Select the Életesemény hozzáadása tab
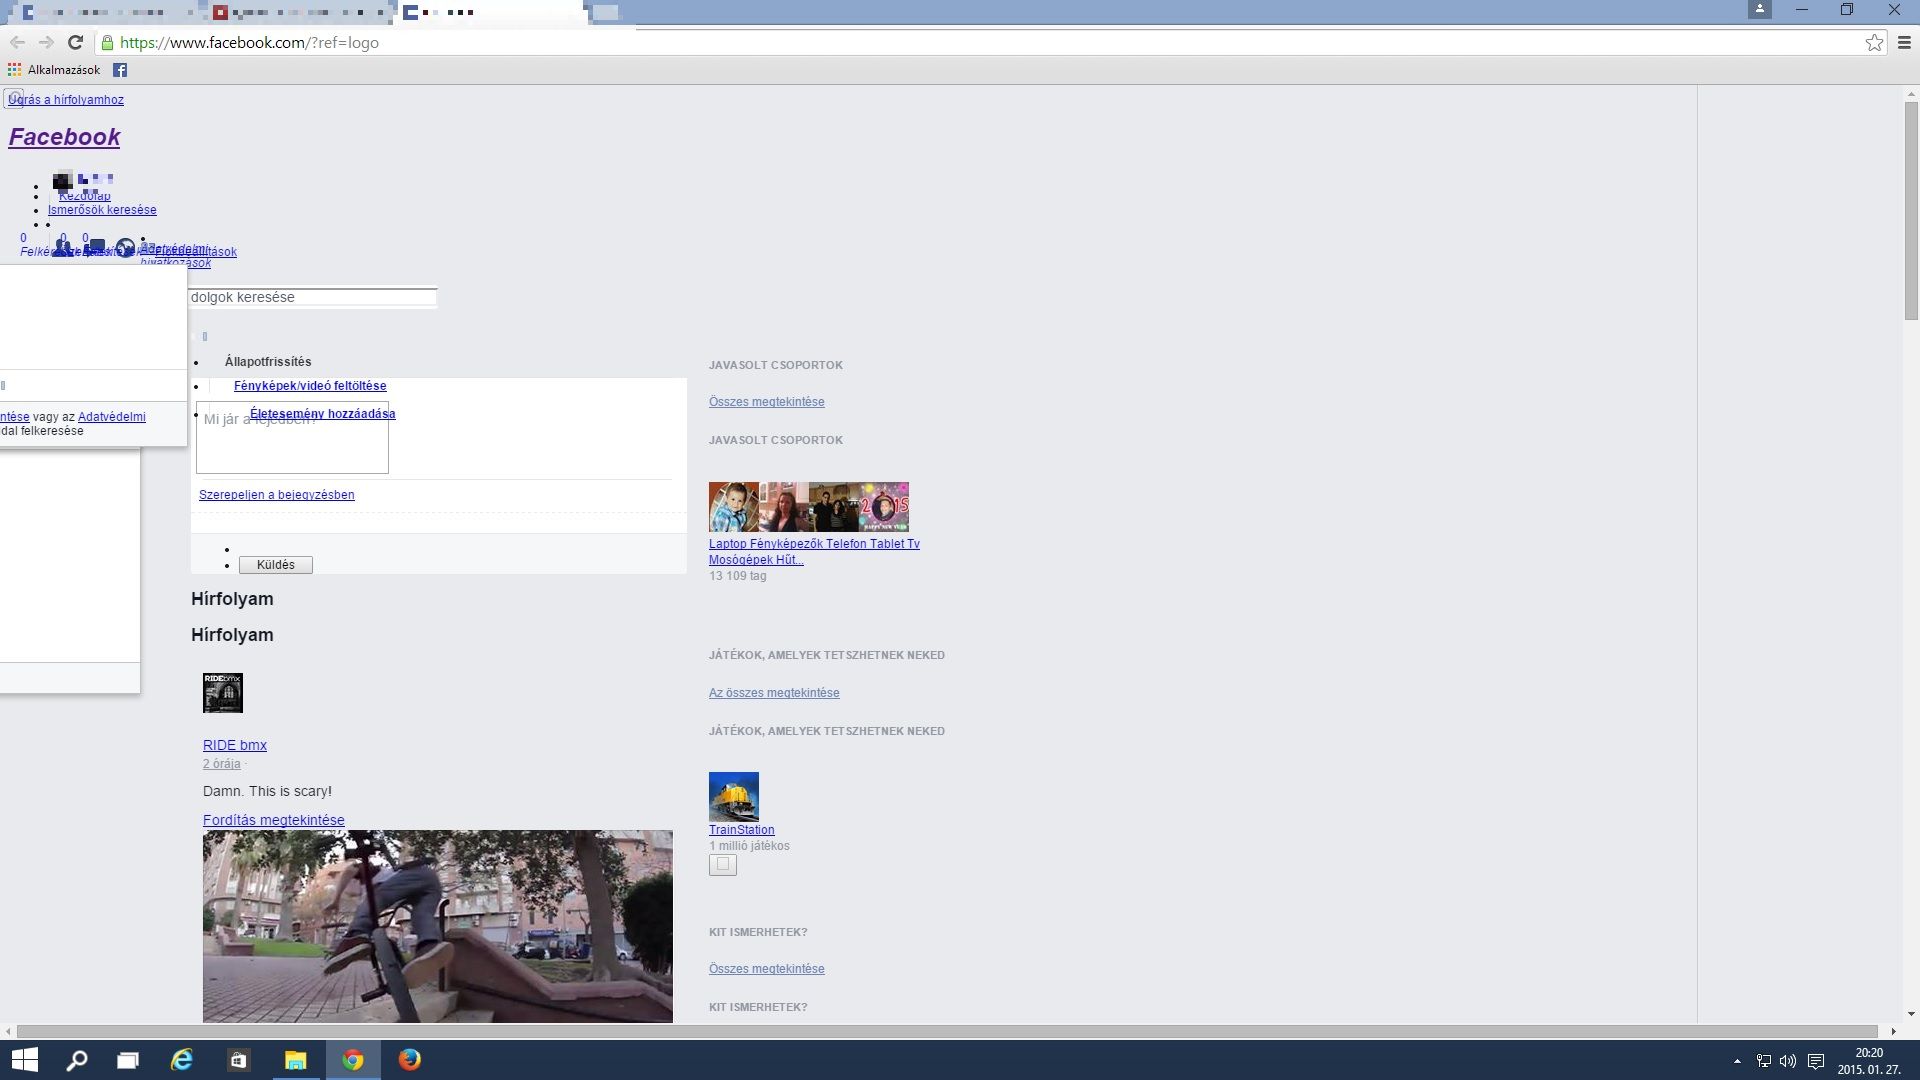This screenshot has height=1080, width=1920. [x=322, y=414]
